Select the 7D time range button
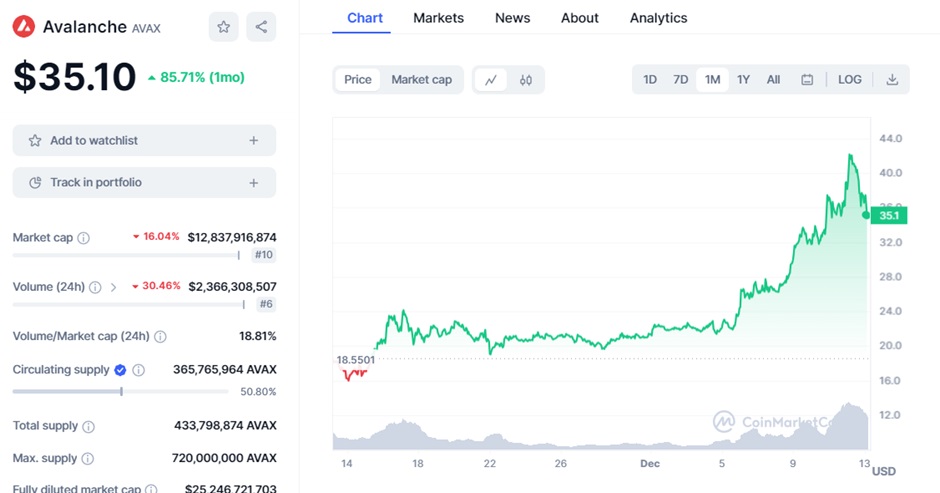 click(x=680, y=80)
